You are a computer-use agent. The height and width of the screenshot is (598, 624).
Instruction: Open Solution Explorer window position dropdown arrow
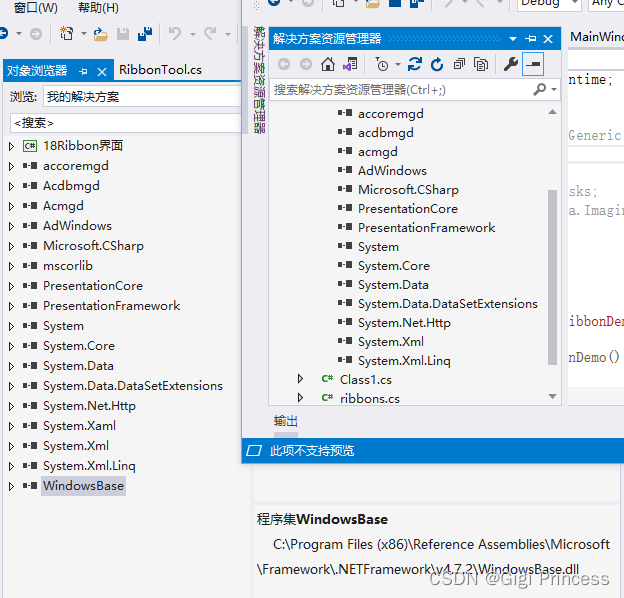(513, 39)
